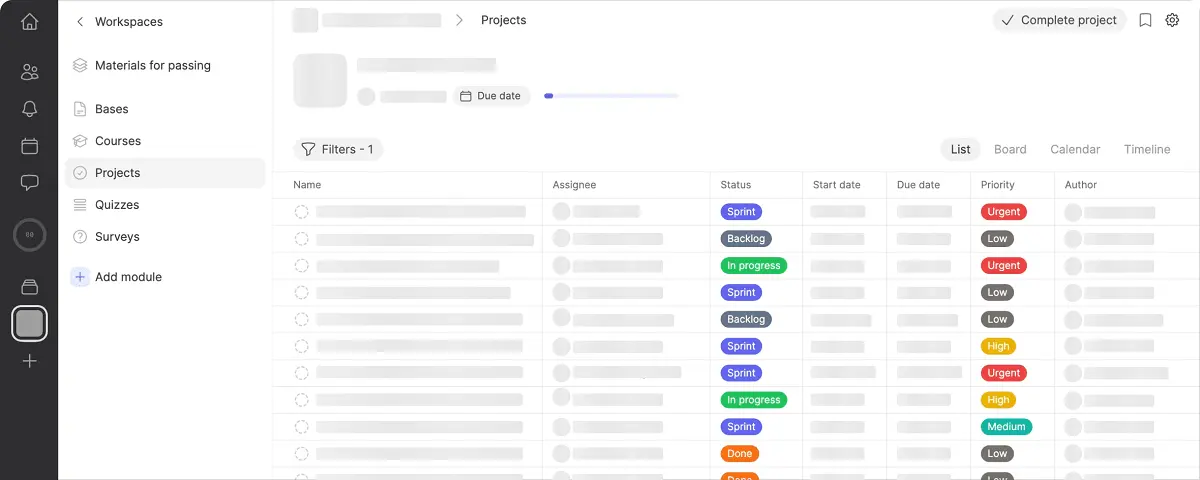This screenshot has height=480, width=1200.
Task: Open the Home icon in dark sidebar
Action: pos(29,21)
